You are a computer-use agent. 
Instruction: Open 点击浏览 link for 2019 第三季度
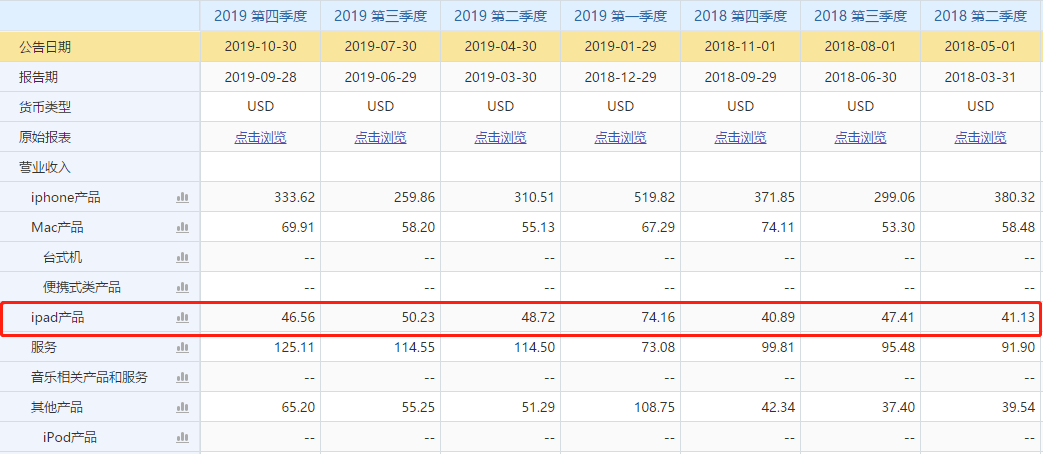[380, 138]
